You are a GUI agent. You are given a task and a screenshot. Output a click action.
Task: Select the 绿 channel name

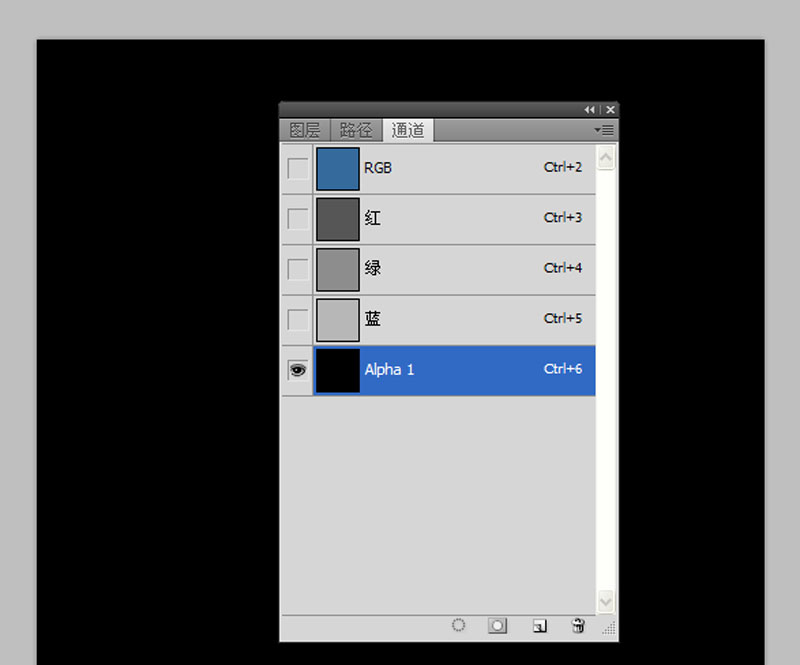[372, 268]
